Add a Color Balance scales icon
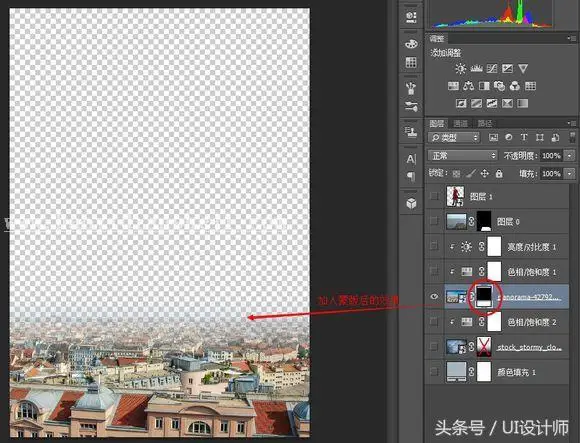 [469, 86]
